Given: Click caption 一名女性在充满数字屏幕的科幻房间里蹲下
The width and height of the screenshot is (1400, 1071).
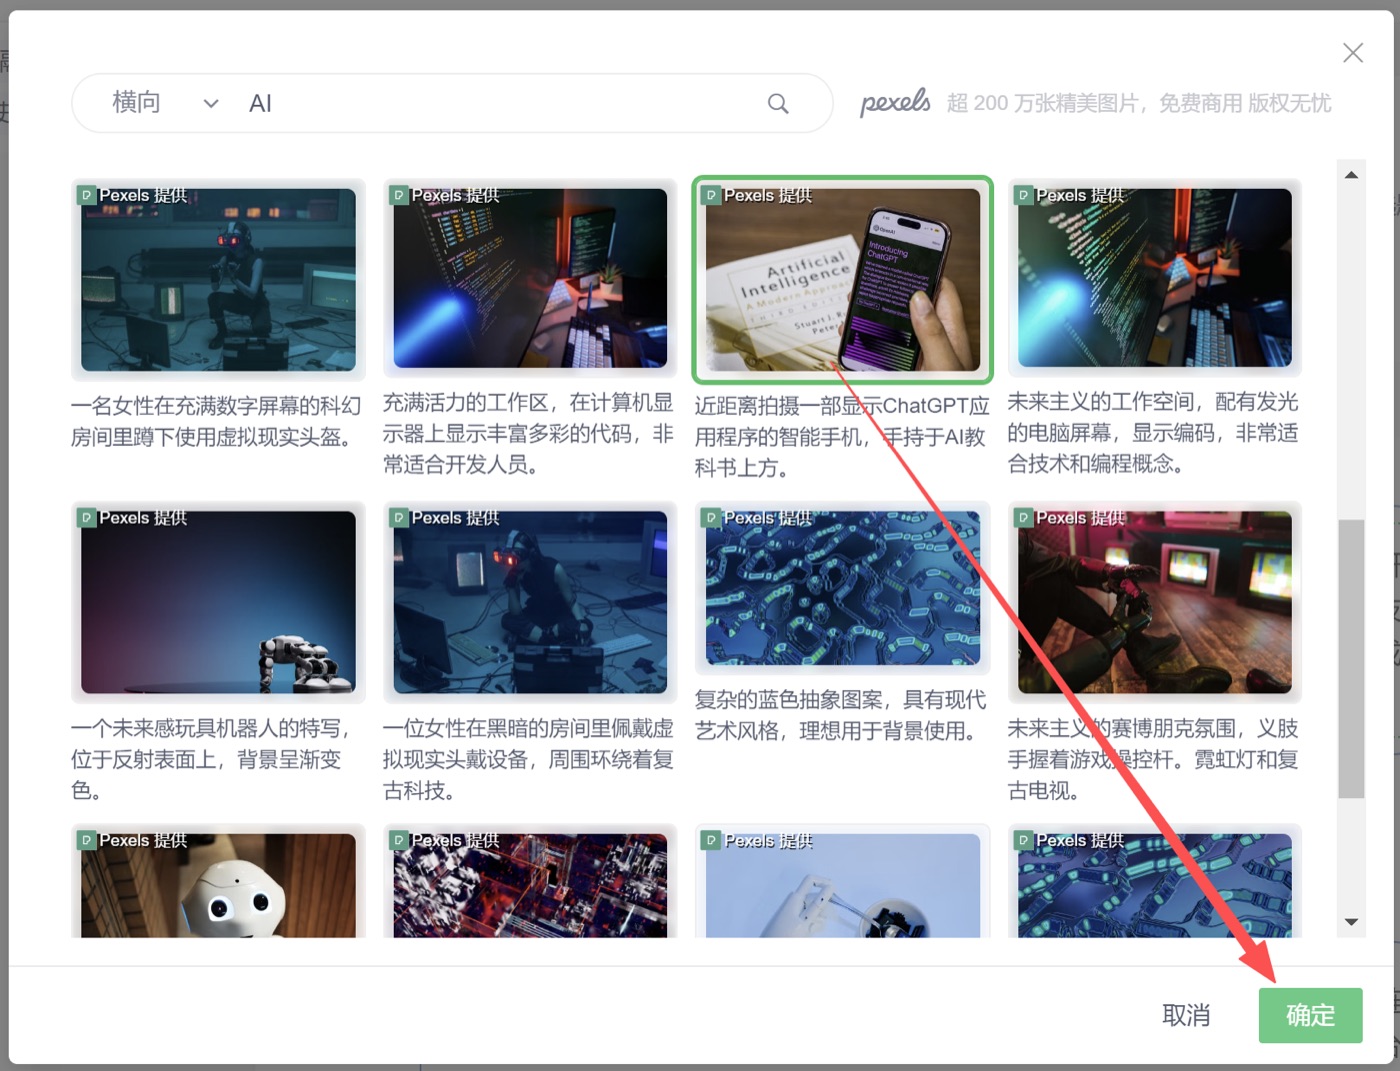Looking at the screenshot, I should (216, 421).
